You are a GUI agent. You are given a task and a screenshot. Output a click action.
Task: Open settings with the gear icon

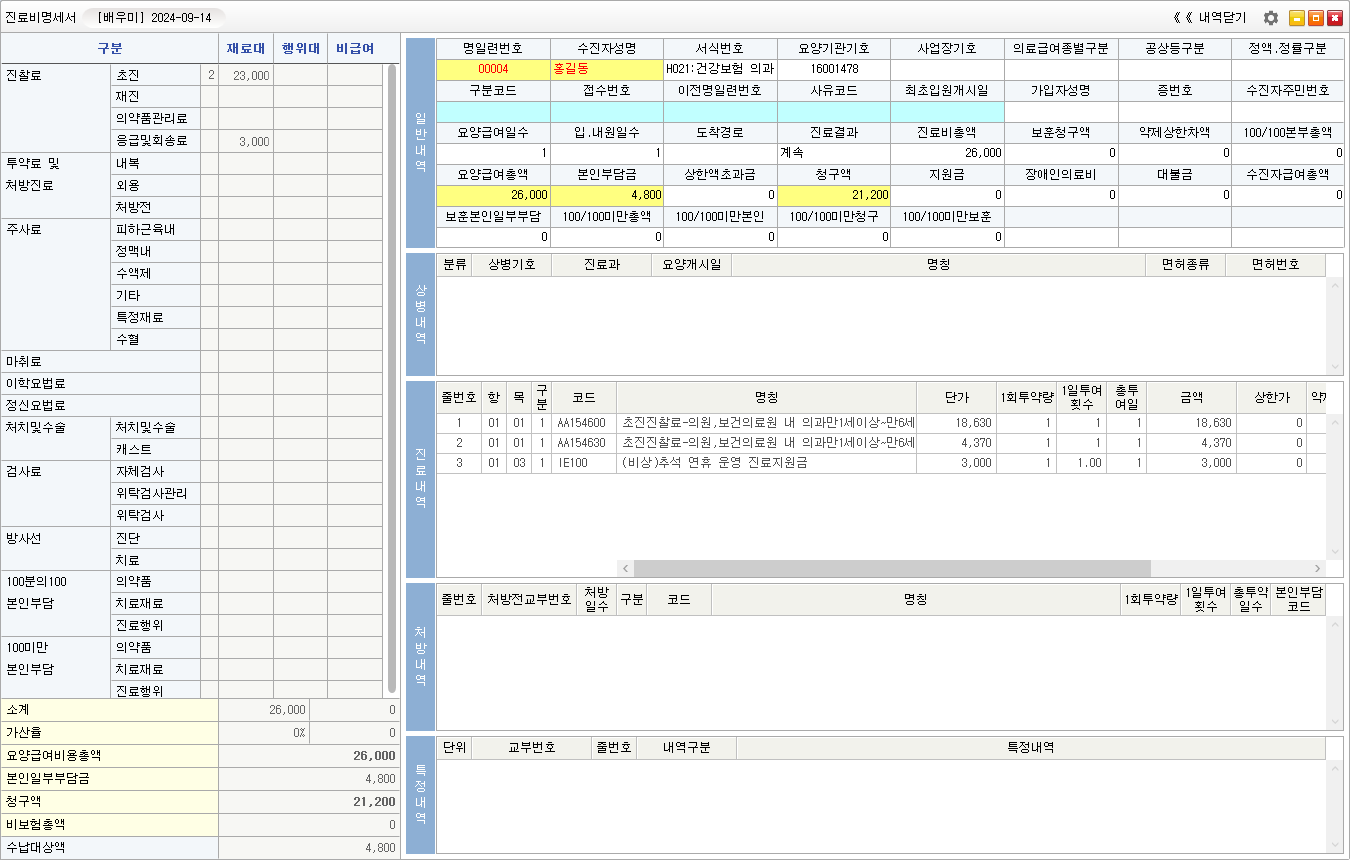1271,18
